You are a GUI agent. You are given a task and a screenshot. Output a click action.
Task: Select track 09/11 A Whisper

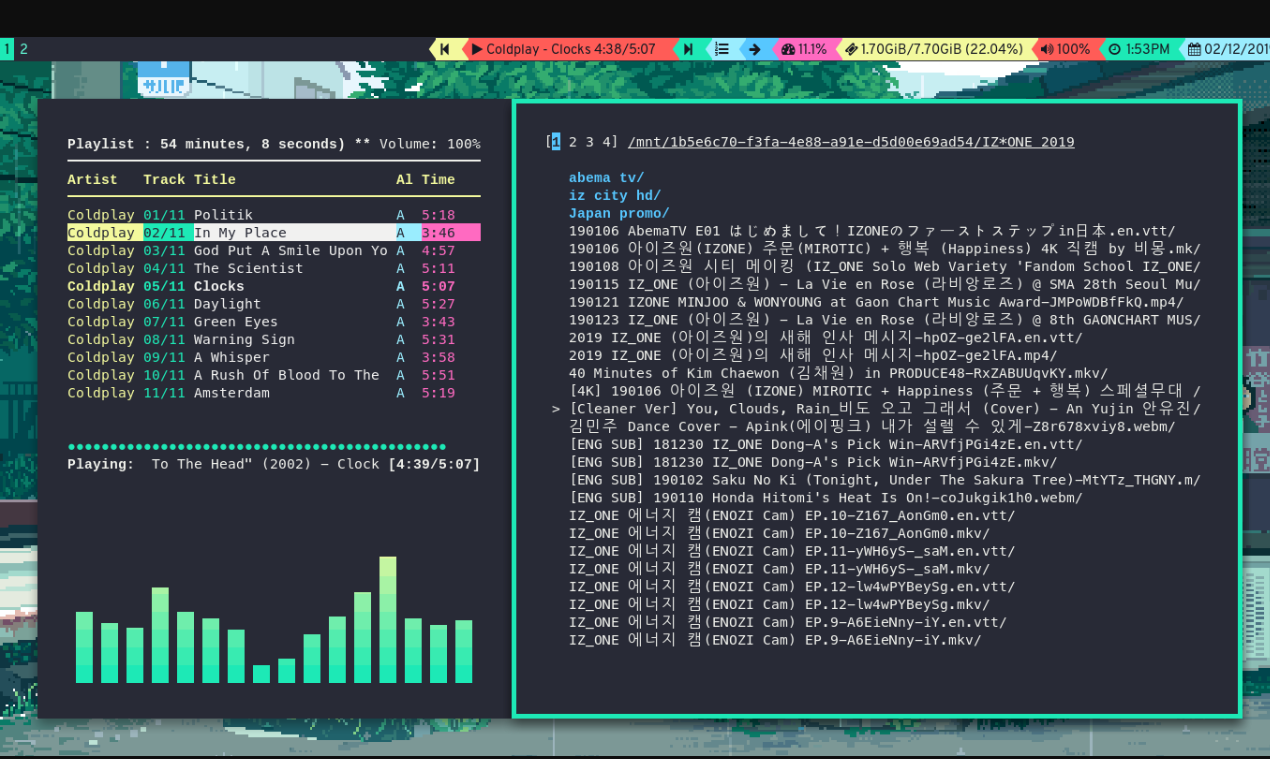point(274,357)
